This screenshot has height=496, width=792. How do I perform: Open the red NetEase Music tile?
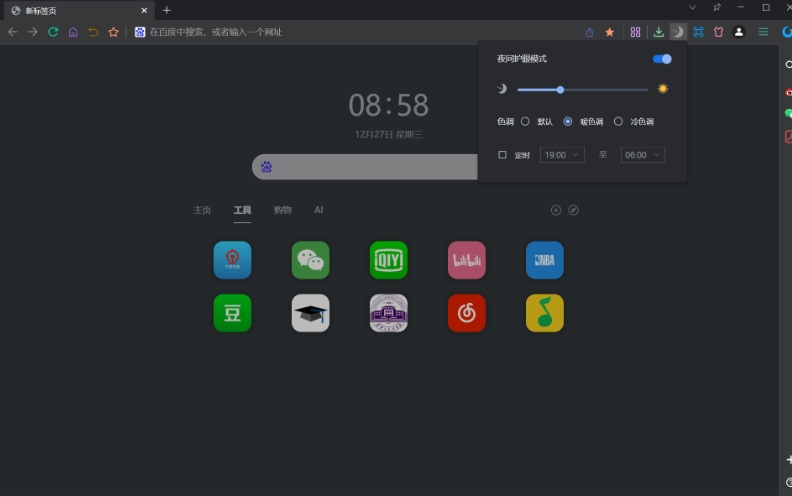click(x=467, y=313)
